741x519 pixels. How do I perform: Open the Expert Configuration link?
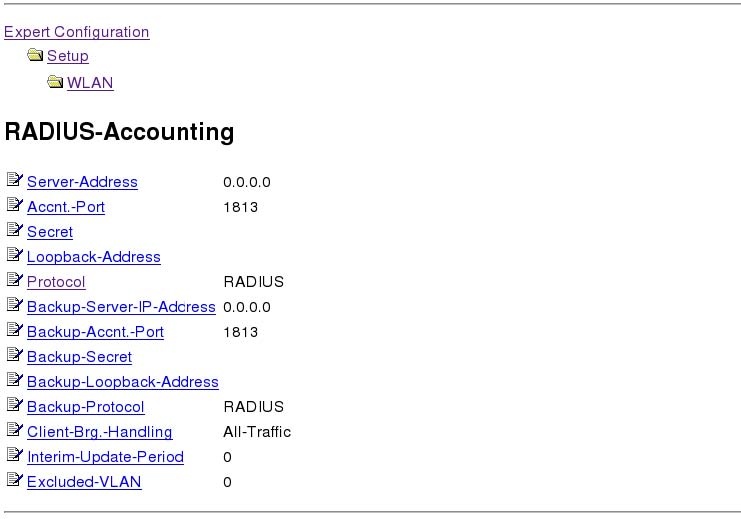(x=77, y=32)
